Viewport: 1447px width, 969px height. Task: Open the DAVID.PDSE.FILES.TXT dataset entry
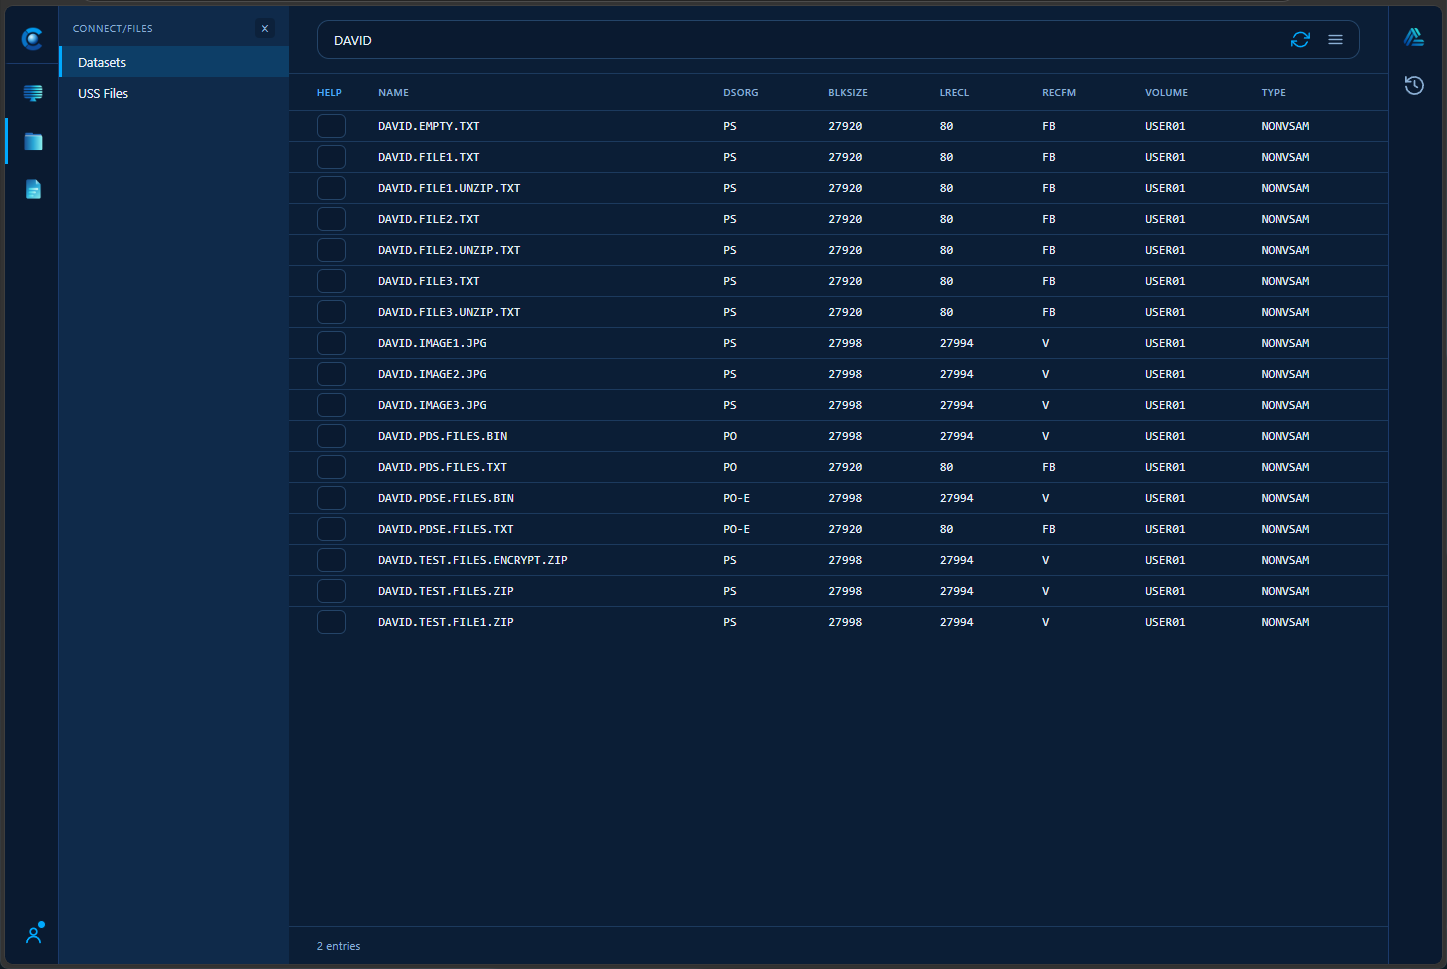pos(446,529)
